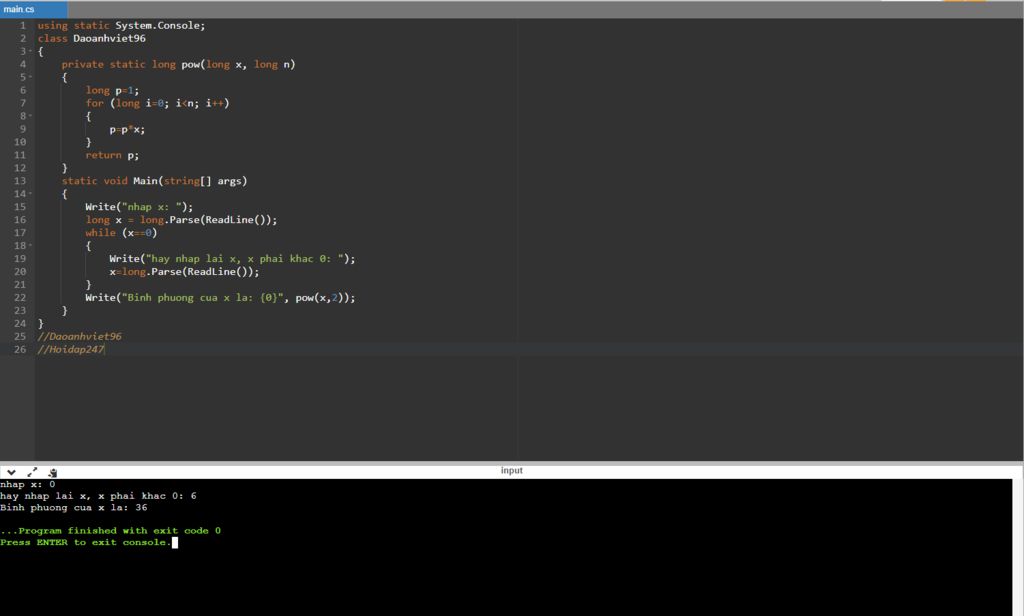
Task: Click the "Binh phuong cua x la: 36" output
Action: pos(74,508)
